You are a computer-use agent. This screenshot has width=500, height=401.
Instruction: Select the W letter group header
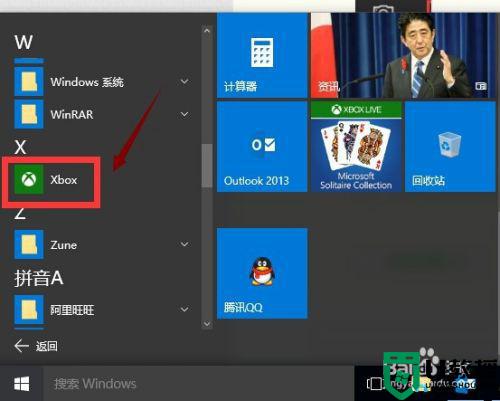tap(23, 42)
